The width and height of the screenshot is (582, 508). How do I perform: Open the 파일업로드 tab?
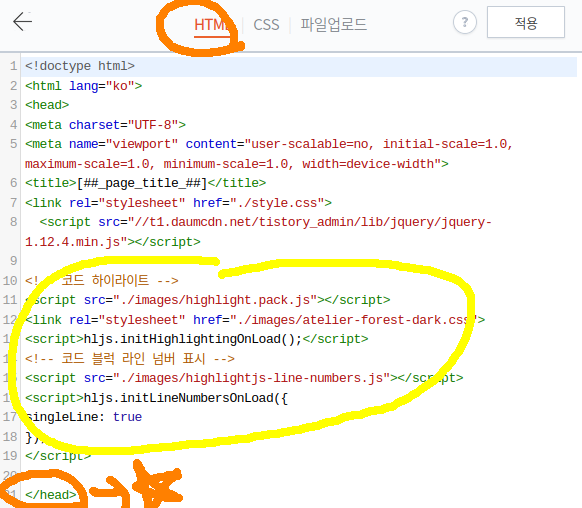(x=333, y=25)
